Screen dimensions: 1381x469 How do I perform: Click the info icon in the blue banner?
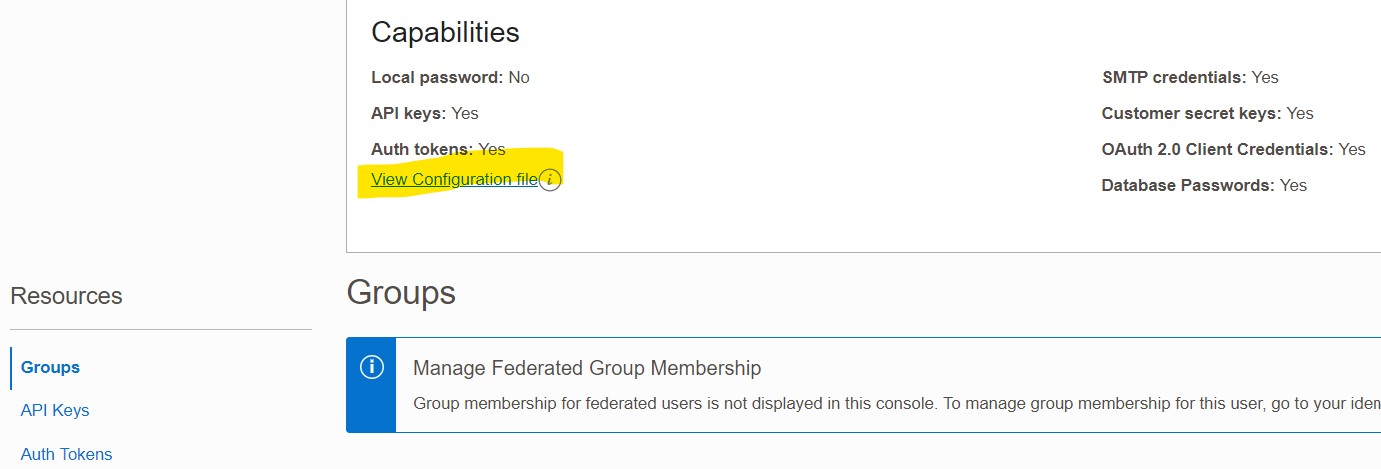coord(371,367)
